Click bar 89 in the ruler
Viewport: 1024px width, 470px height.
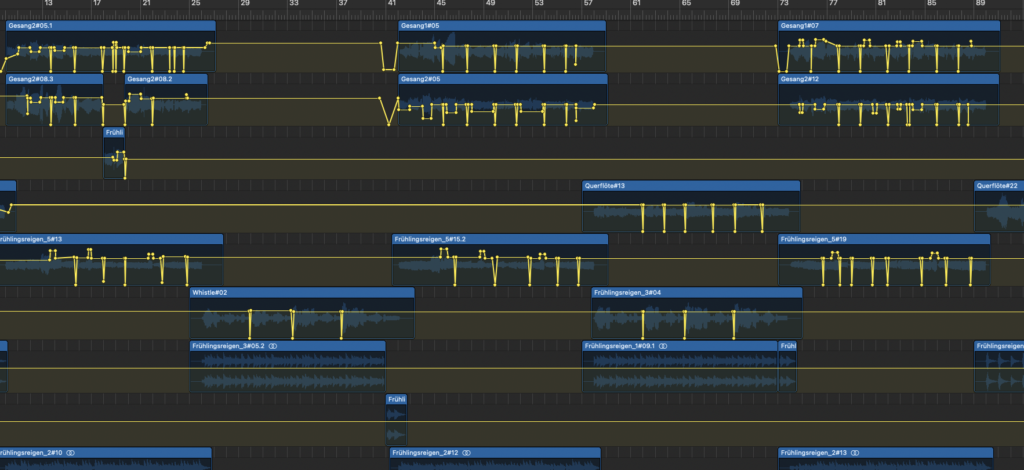(x=981, y=3)
